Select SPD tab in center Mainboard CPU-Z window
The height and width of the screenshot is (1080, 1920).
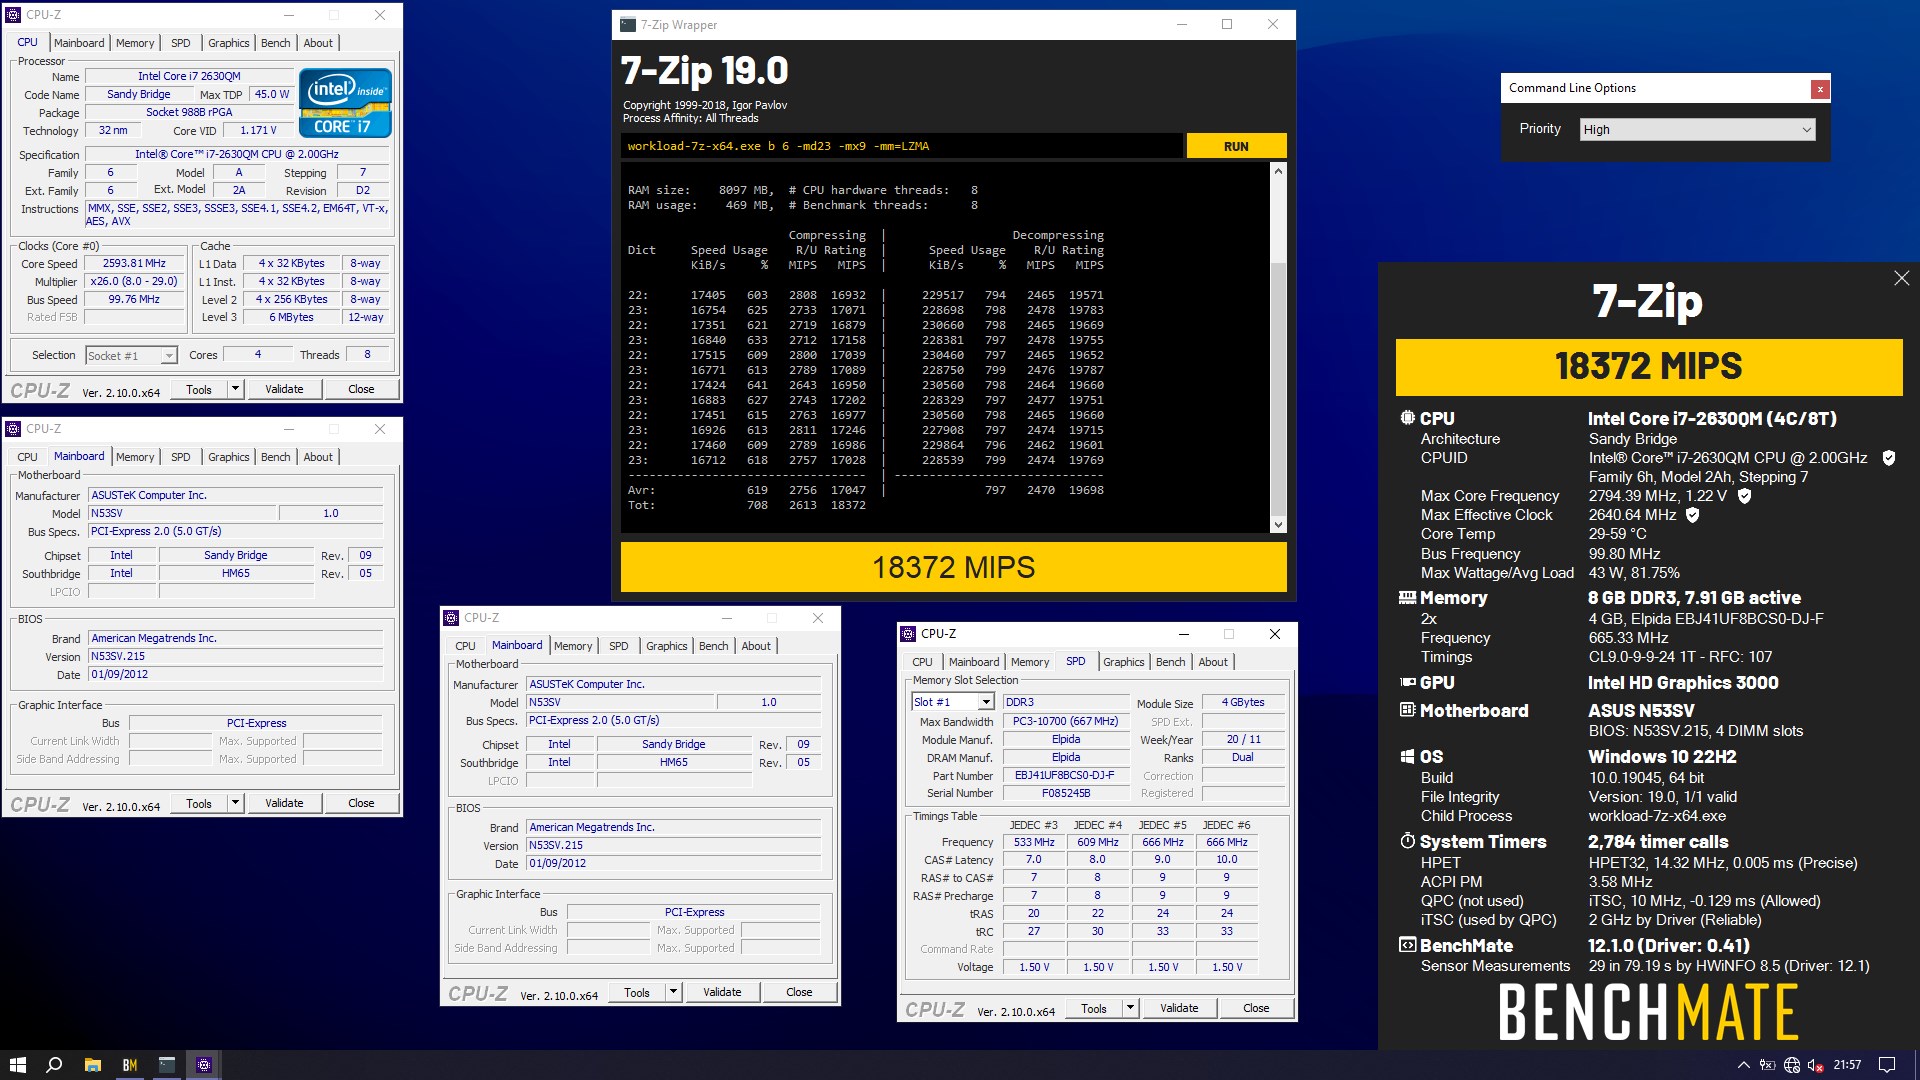coord(619,646)
